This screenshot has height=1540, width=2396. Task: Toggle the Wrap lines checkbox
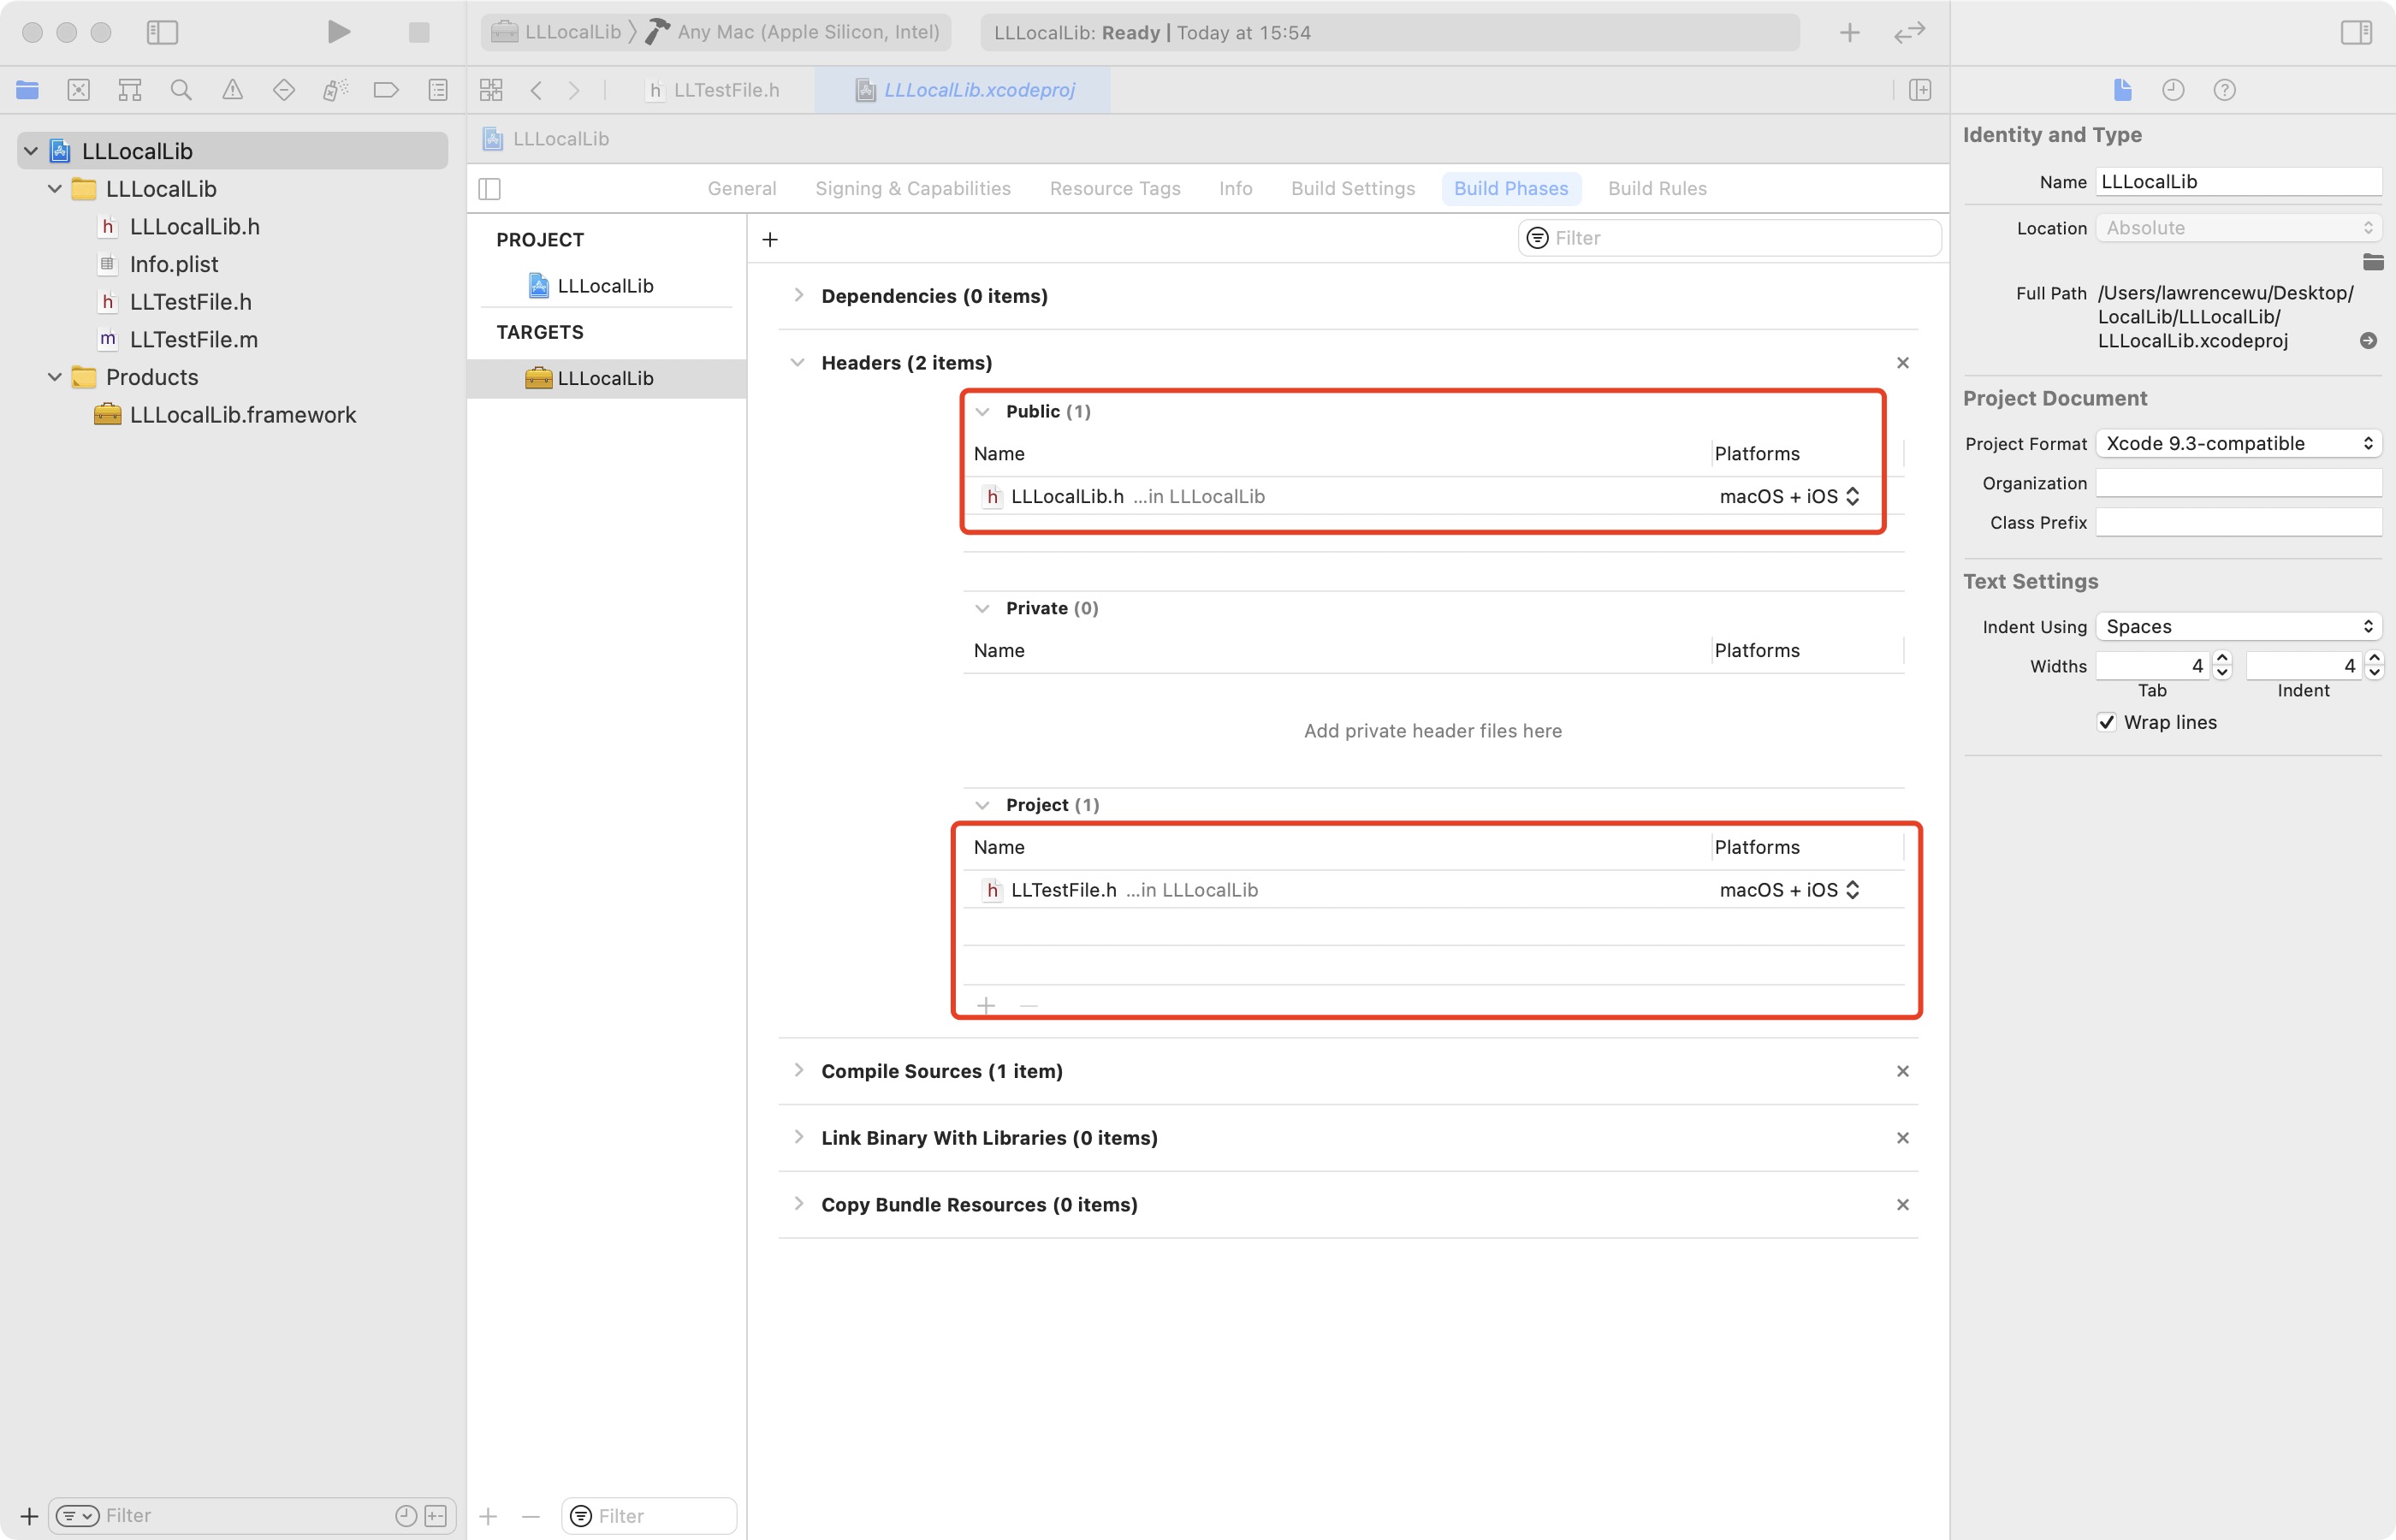pyautogui.click(x=2107, y=722)
